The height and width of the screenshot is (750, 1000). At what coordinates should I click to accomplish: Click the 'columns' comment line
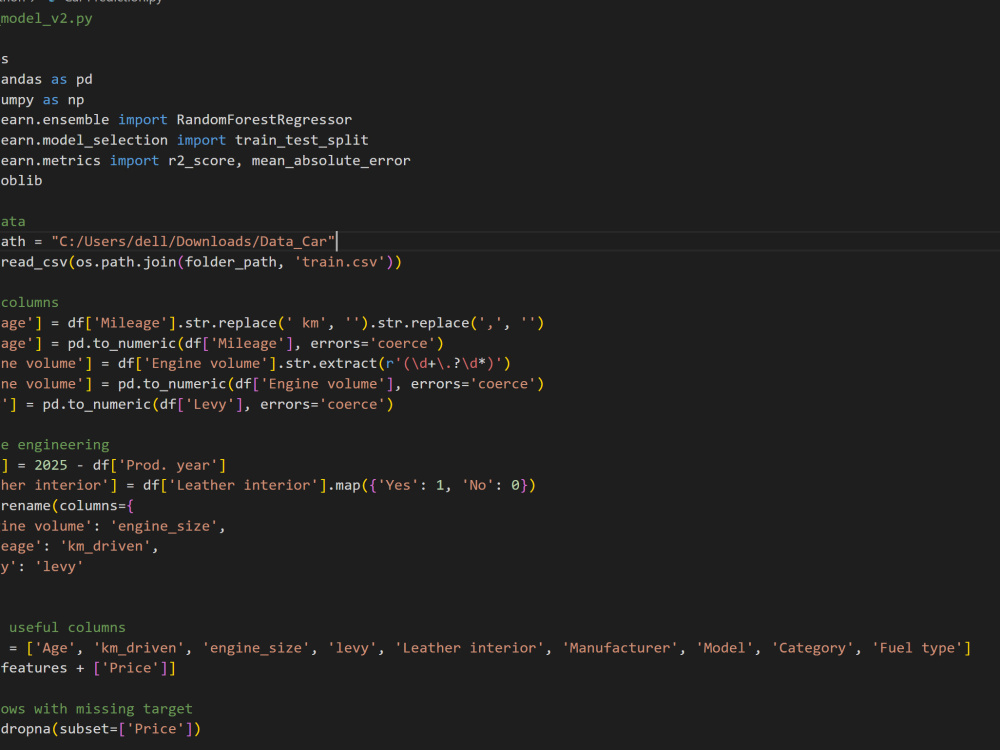(x=29, y=302)
